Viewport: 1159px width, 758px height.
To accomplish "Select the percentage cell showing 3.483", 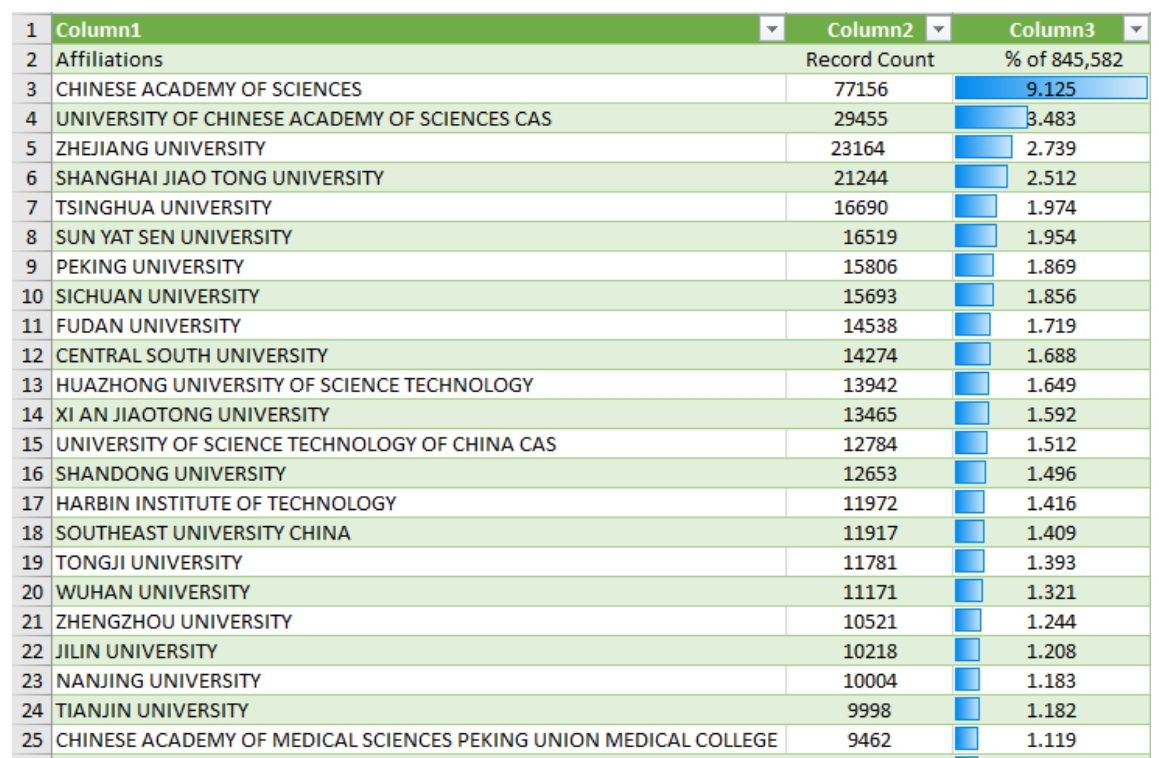I will [x=1051, y=118].
